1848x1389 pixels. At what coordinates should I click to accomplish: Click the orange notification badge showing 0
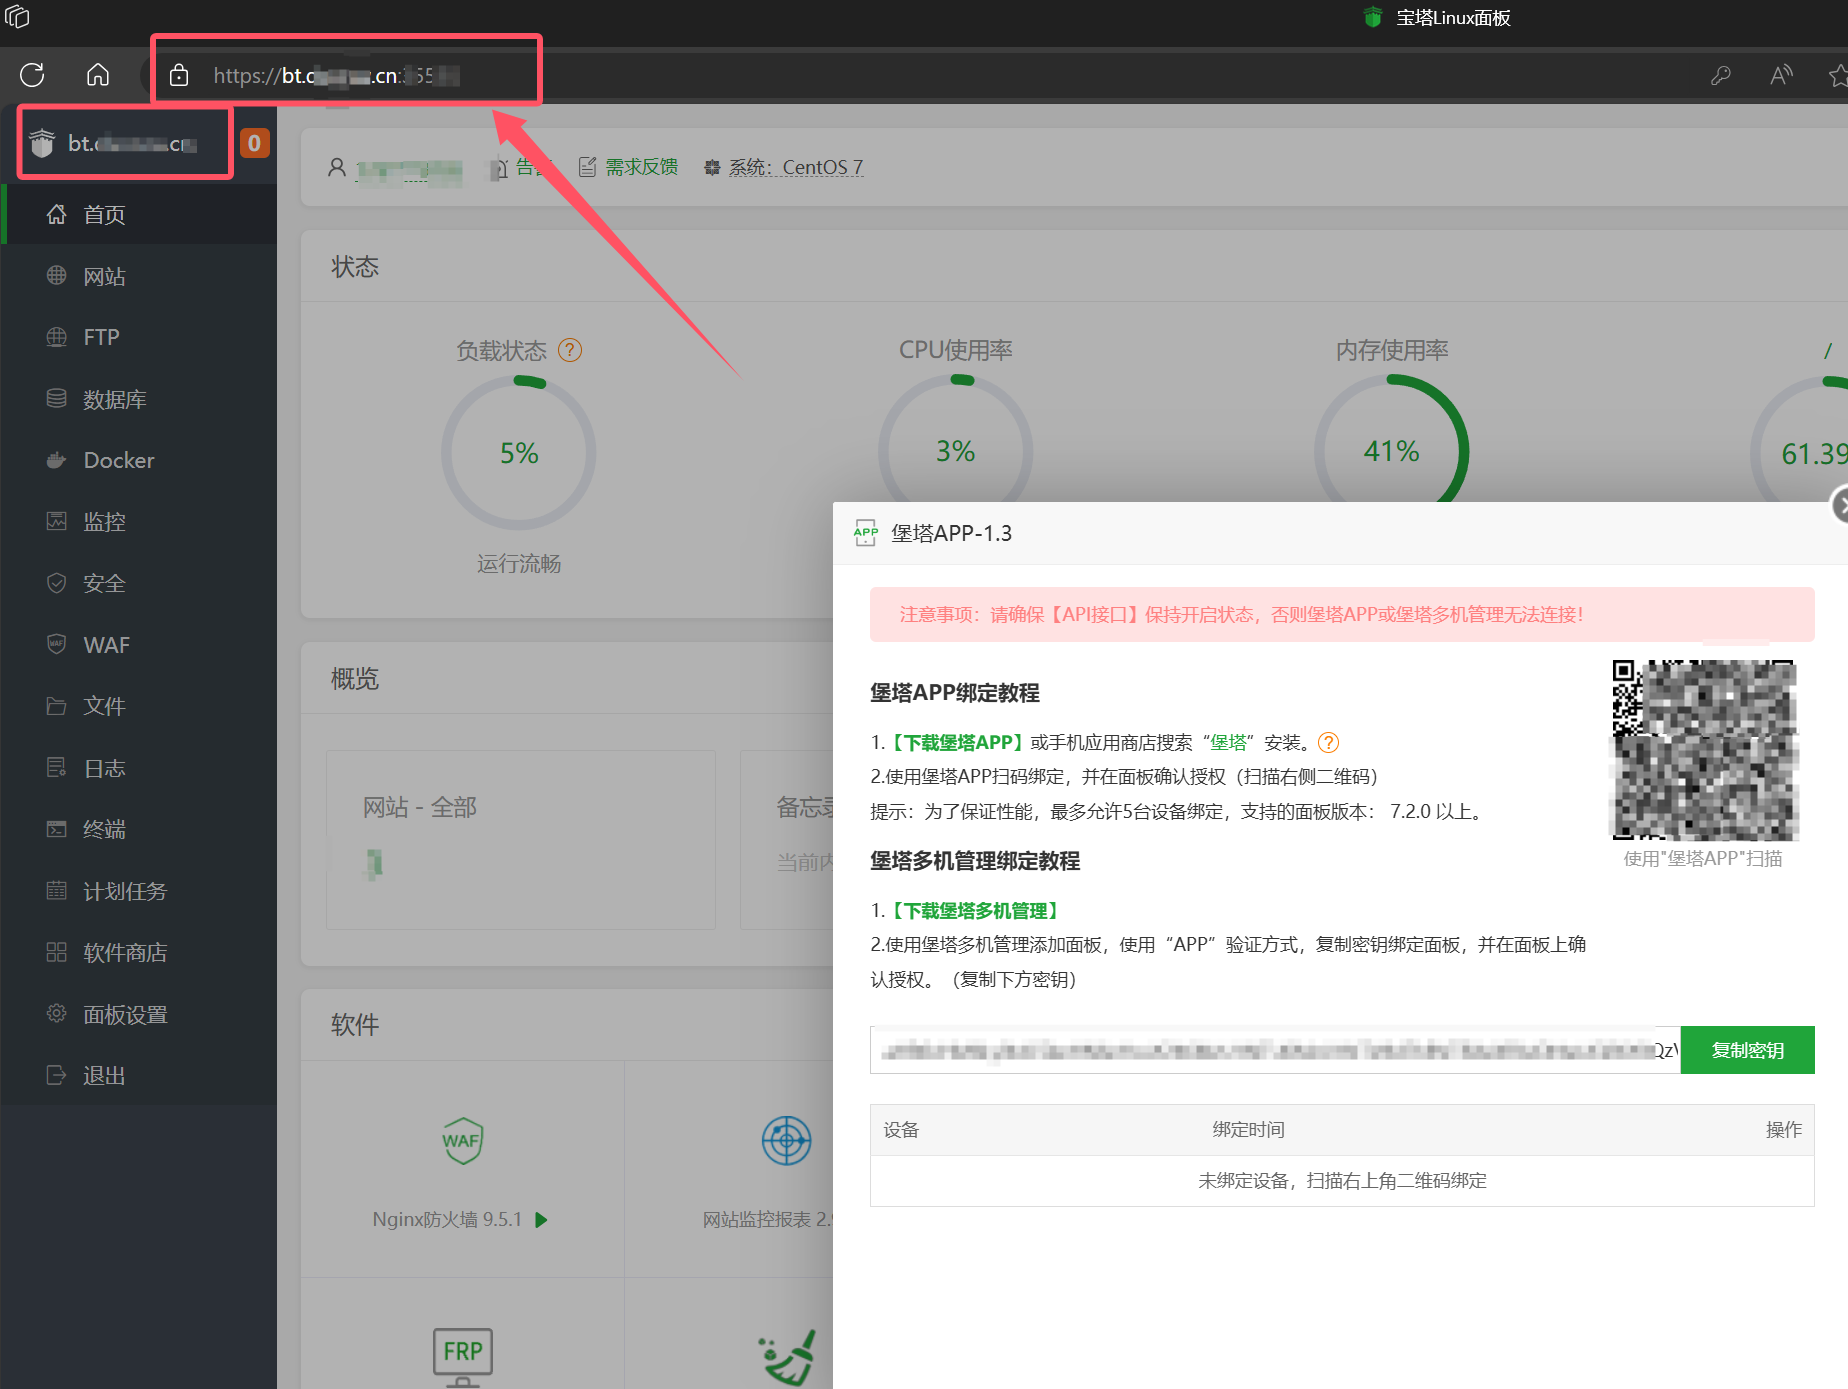point(254,143)
